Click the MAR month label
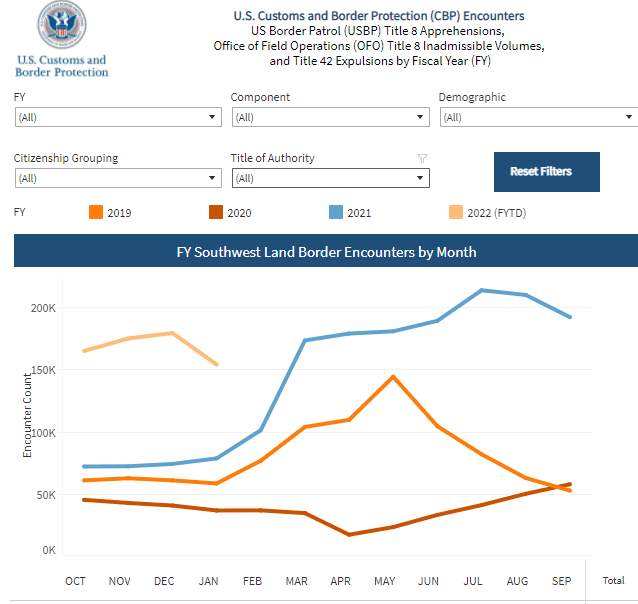 pos(297,581)
